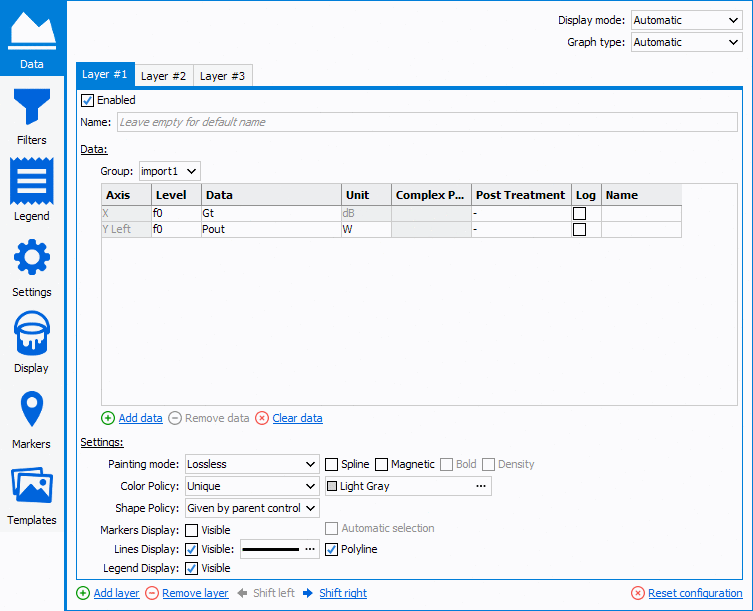The height and width of the screenshot is (611, 753).
Task: Open the Templates pictures section
Action: (x=32, y=496)
